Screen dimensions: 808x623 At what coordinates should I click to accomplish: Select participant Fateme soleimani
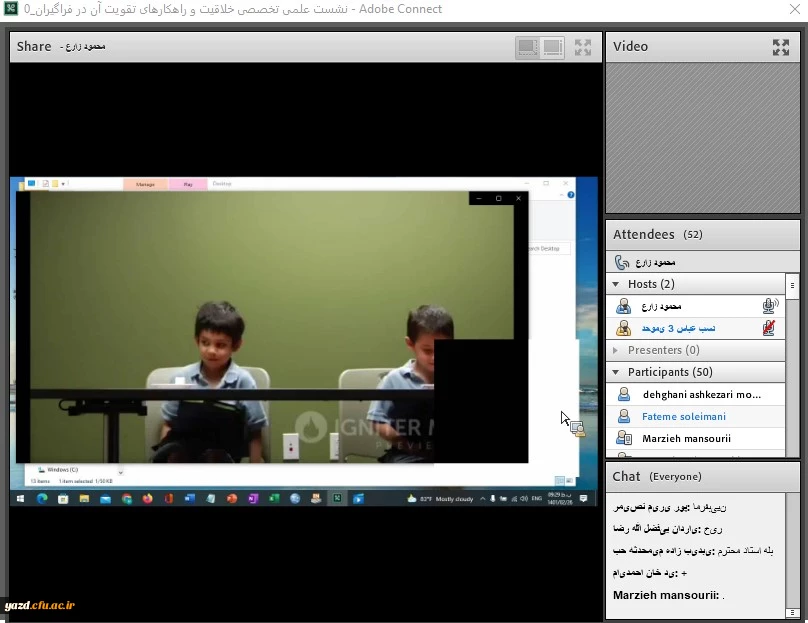[x=684, y=416]
